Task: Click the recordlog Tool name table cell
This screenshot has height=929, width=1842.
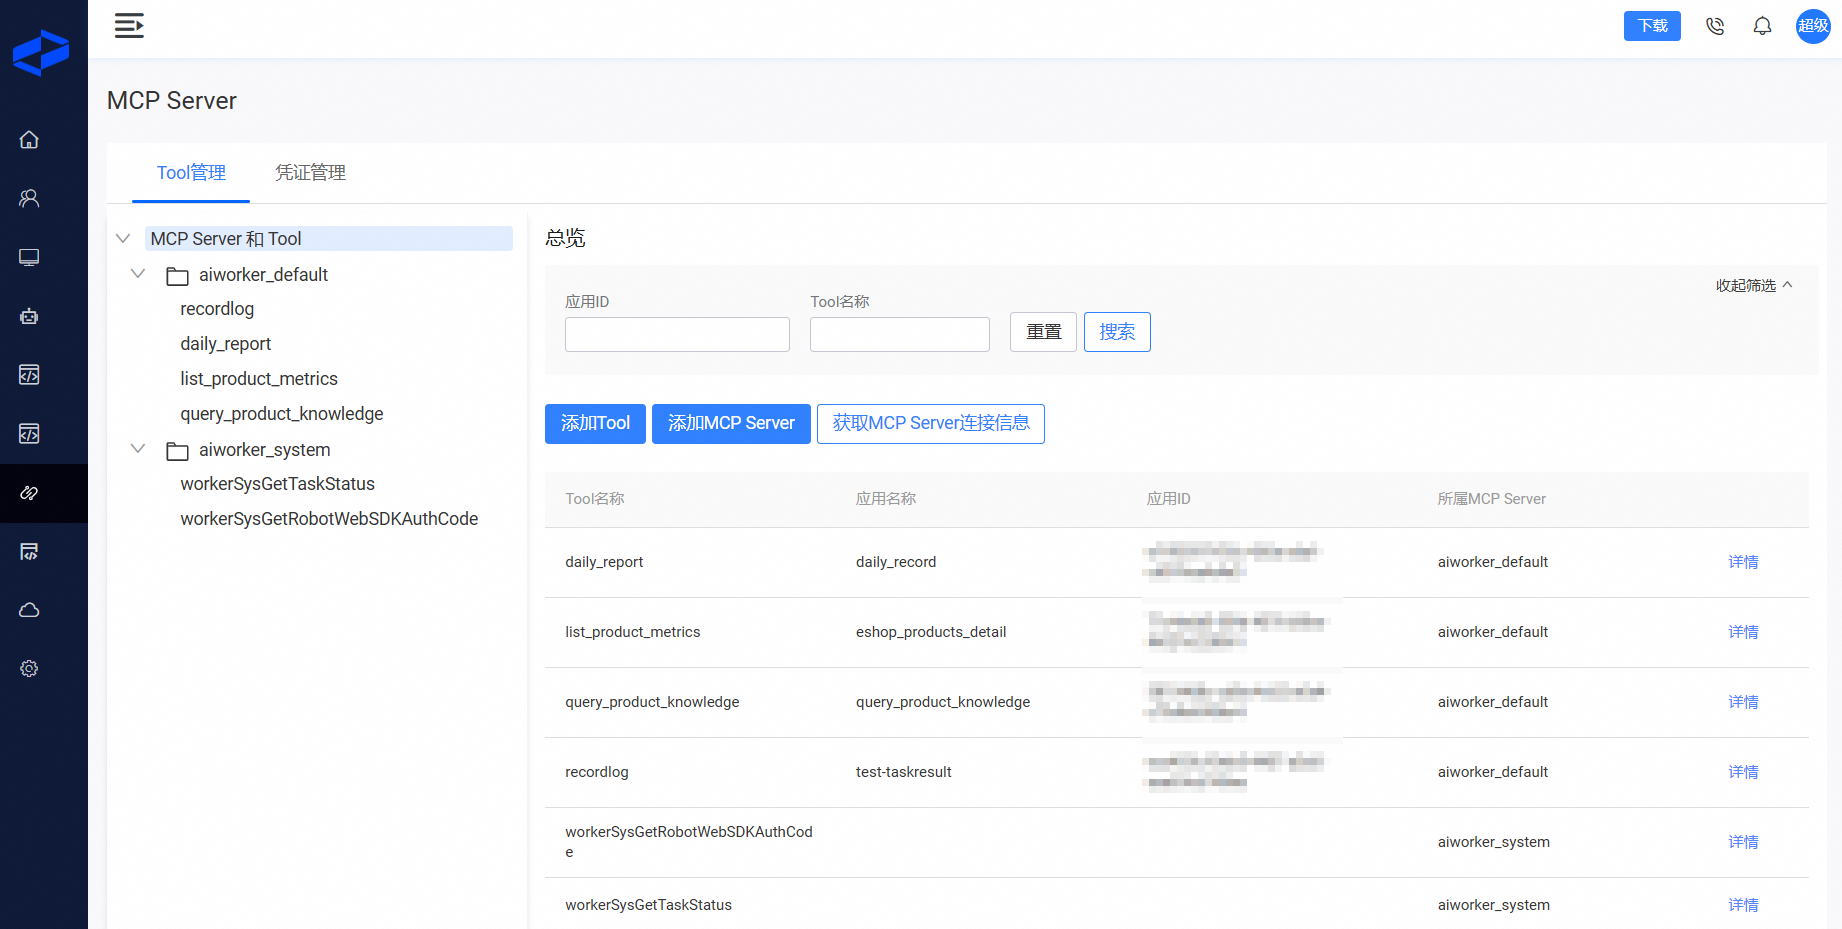Action: point(597,772)
